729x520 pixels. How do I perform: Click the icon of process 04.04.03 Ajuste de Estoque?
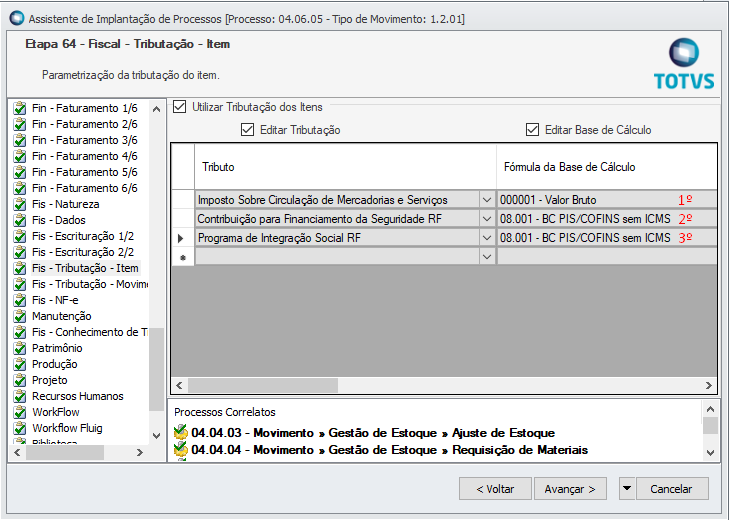tap(180, 433)
